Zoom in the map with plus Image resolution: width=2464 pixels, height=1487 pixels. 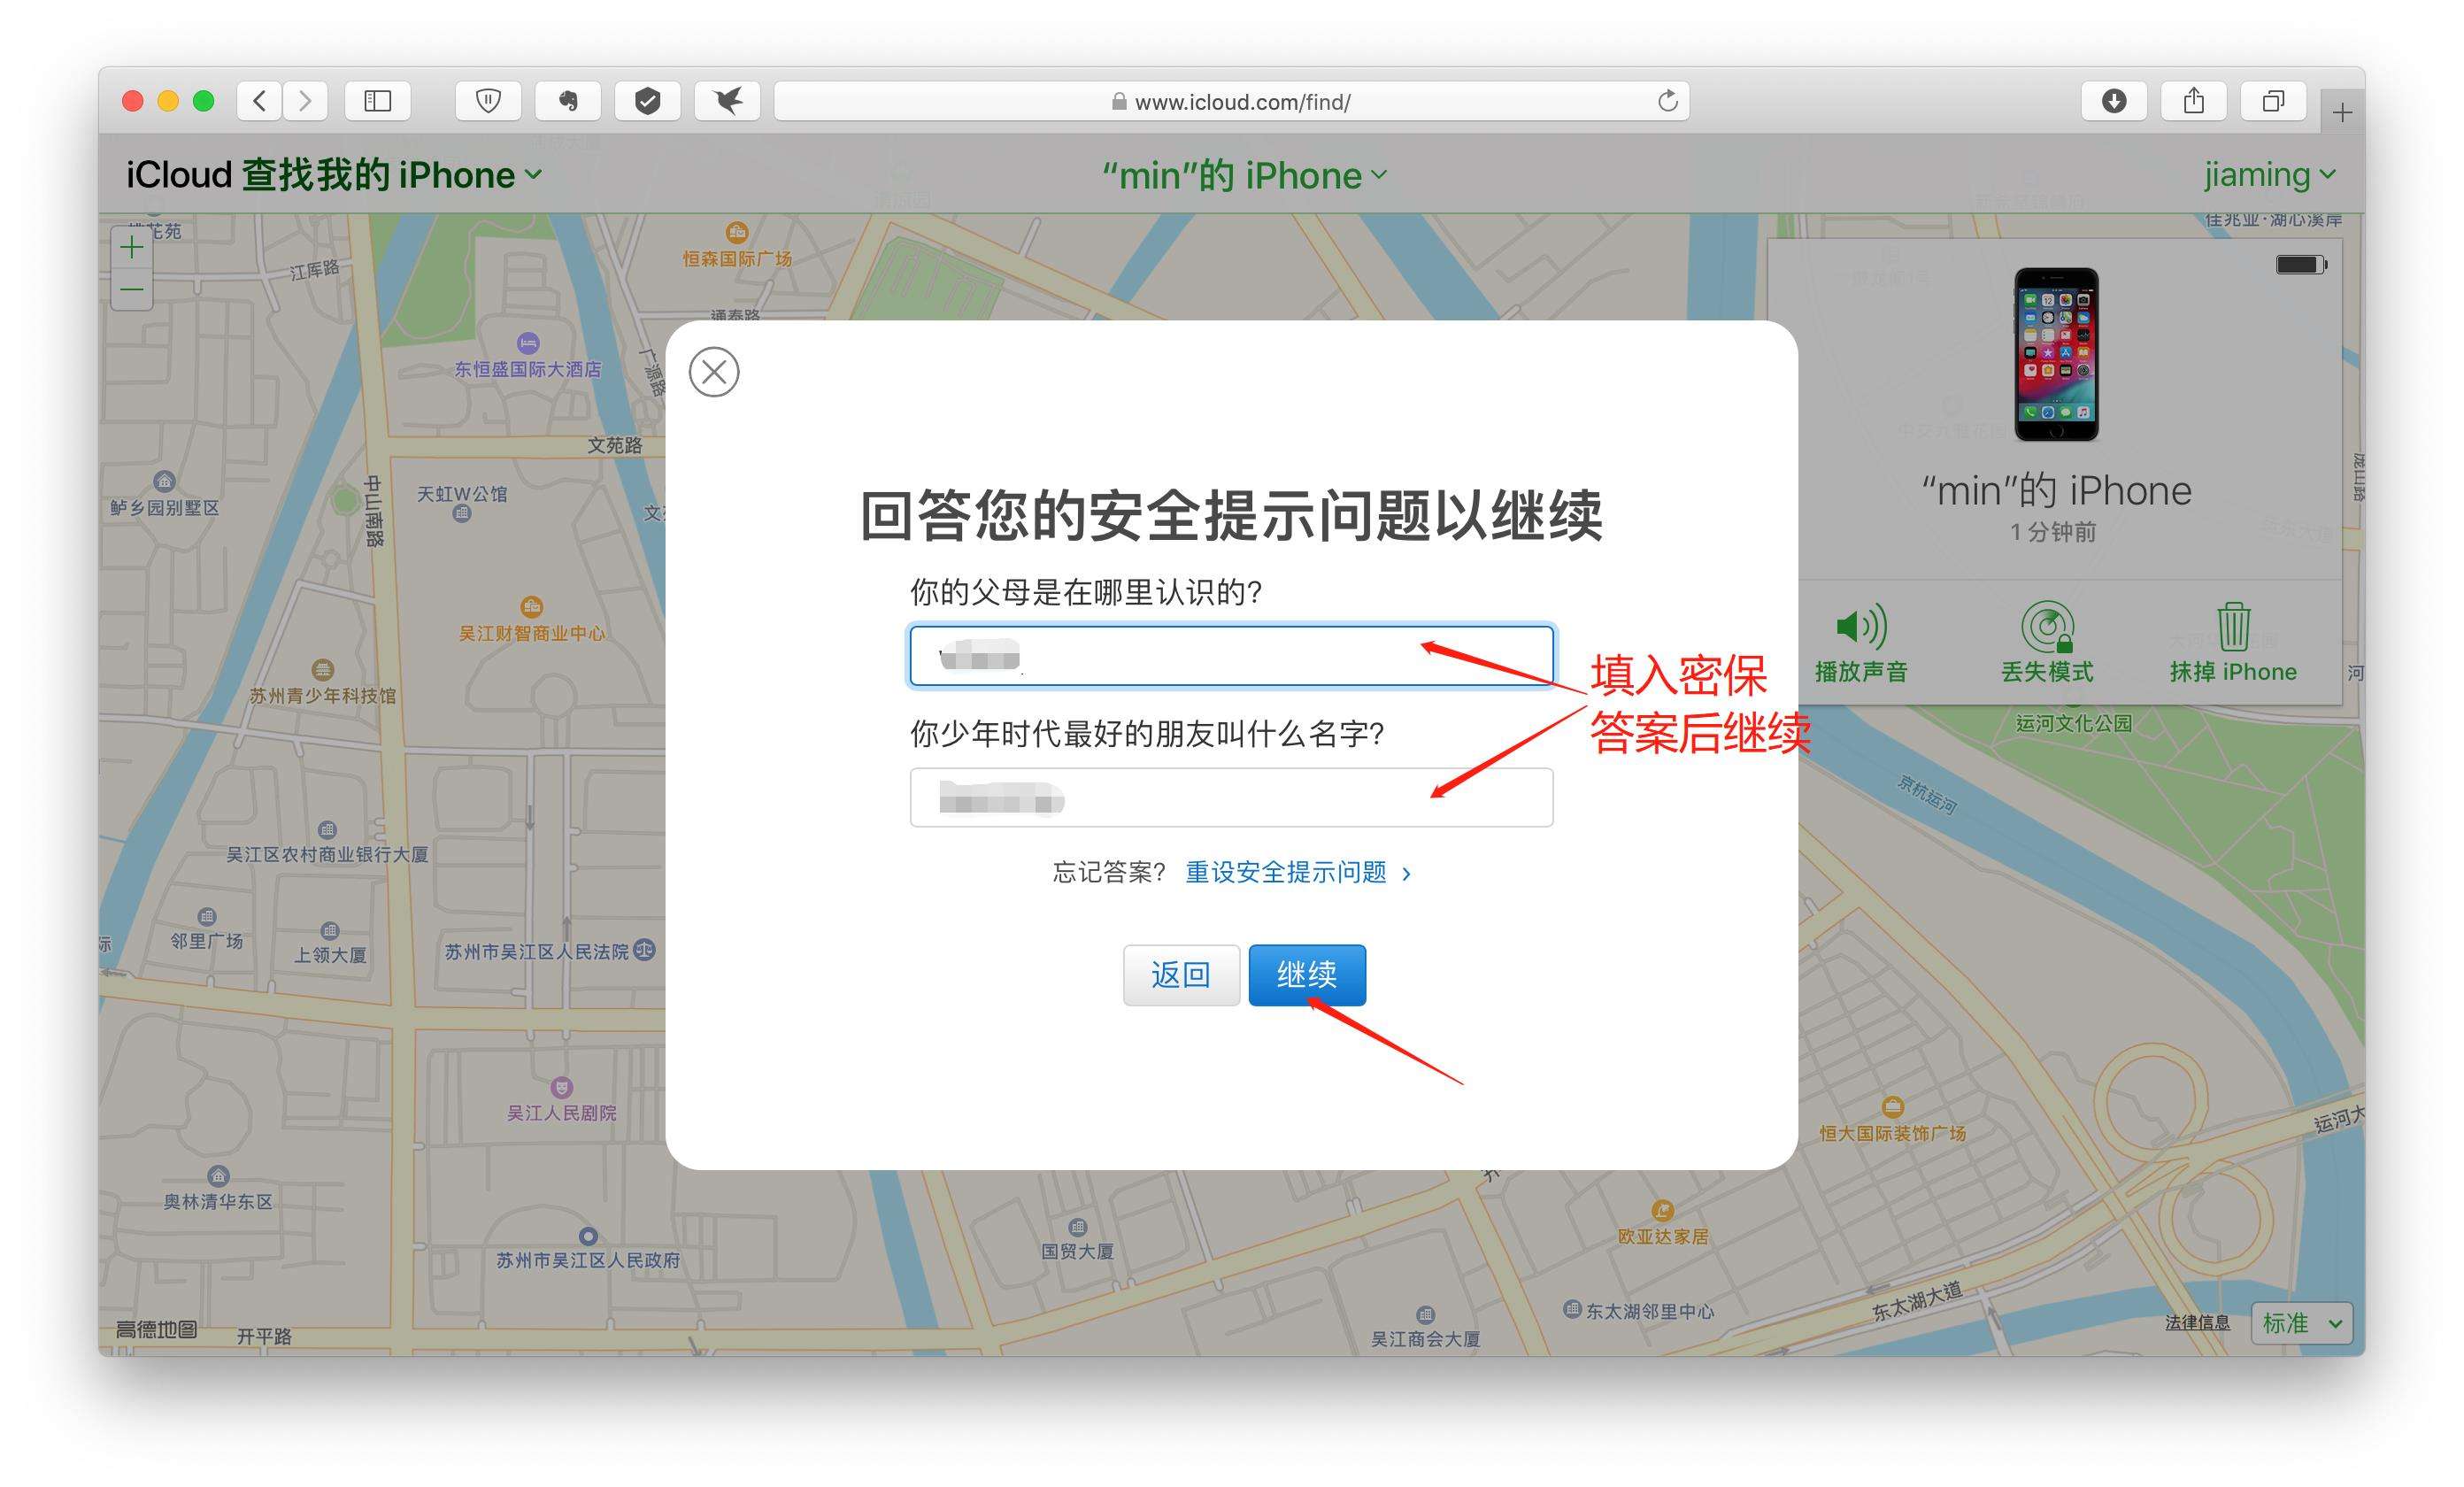[x=132, y=247]
